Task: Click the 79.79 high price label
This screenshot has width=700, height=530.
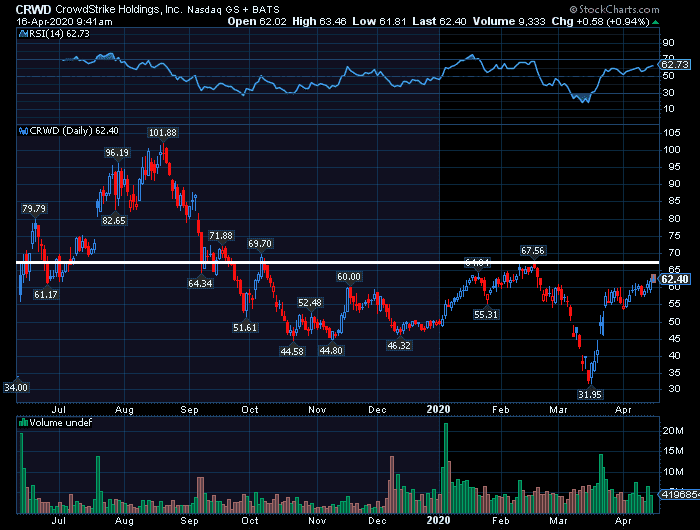Action: pyautogui.click(x=34, y=209)
